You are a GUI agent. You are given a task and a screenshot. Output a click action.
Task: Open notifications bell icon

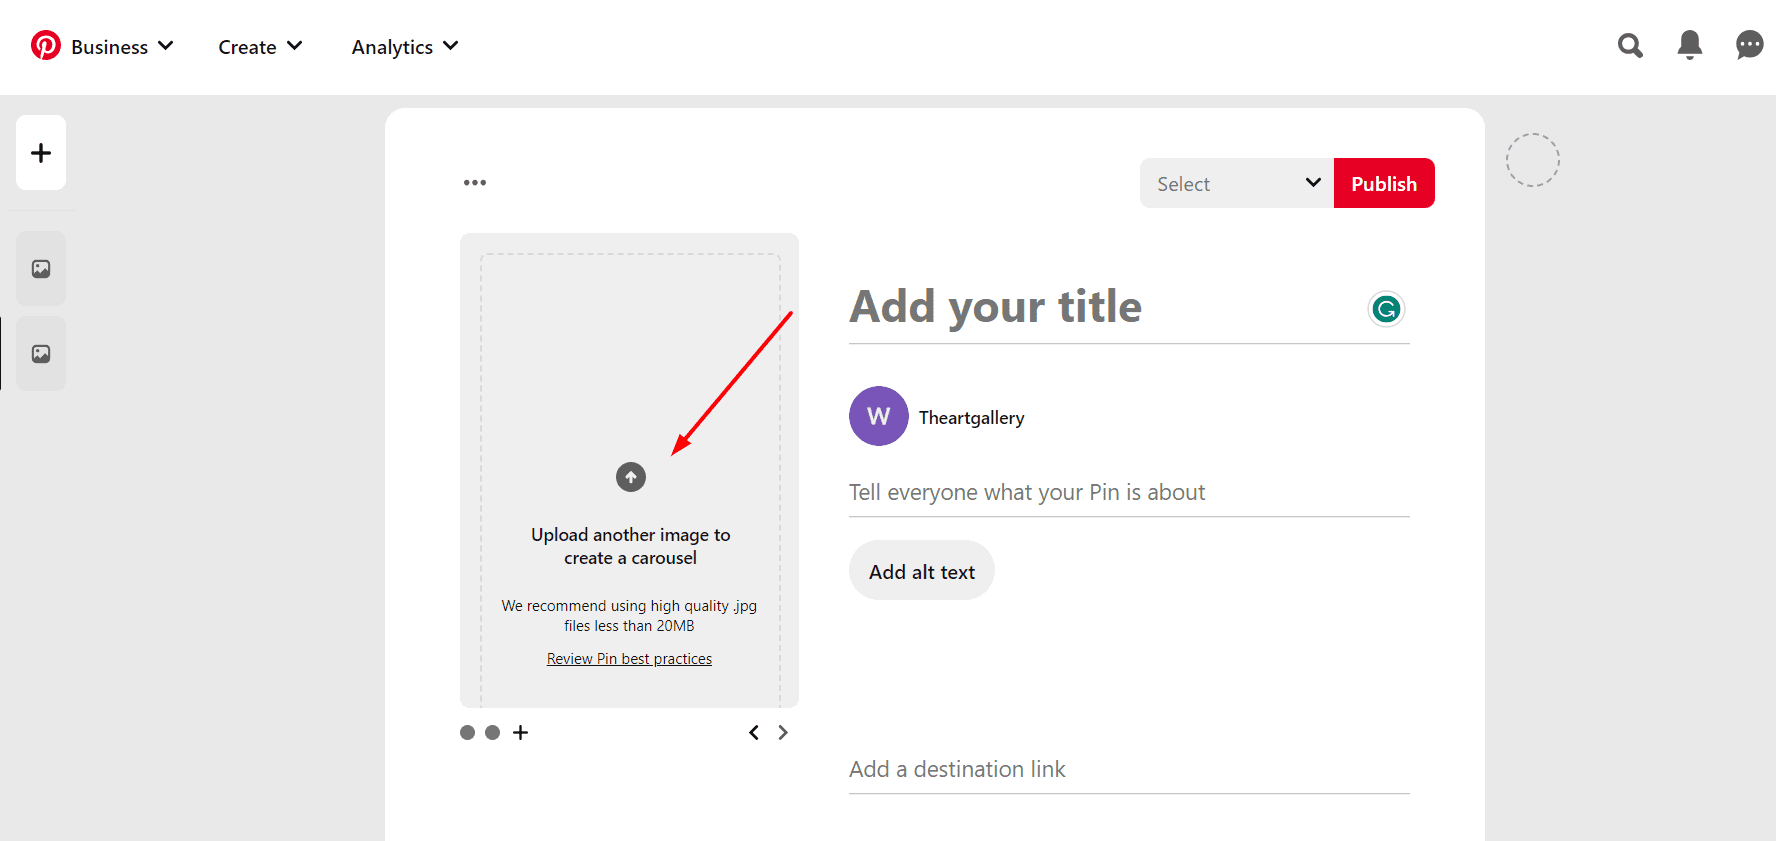coord(1690,45)
